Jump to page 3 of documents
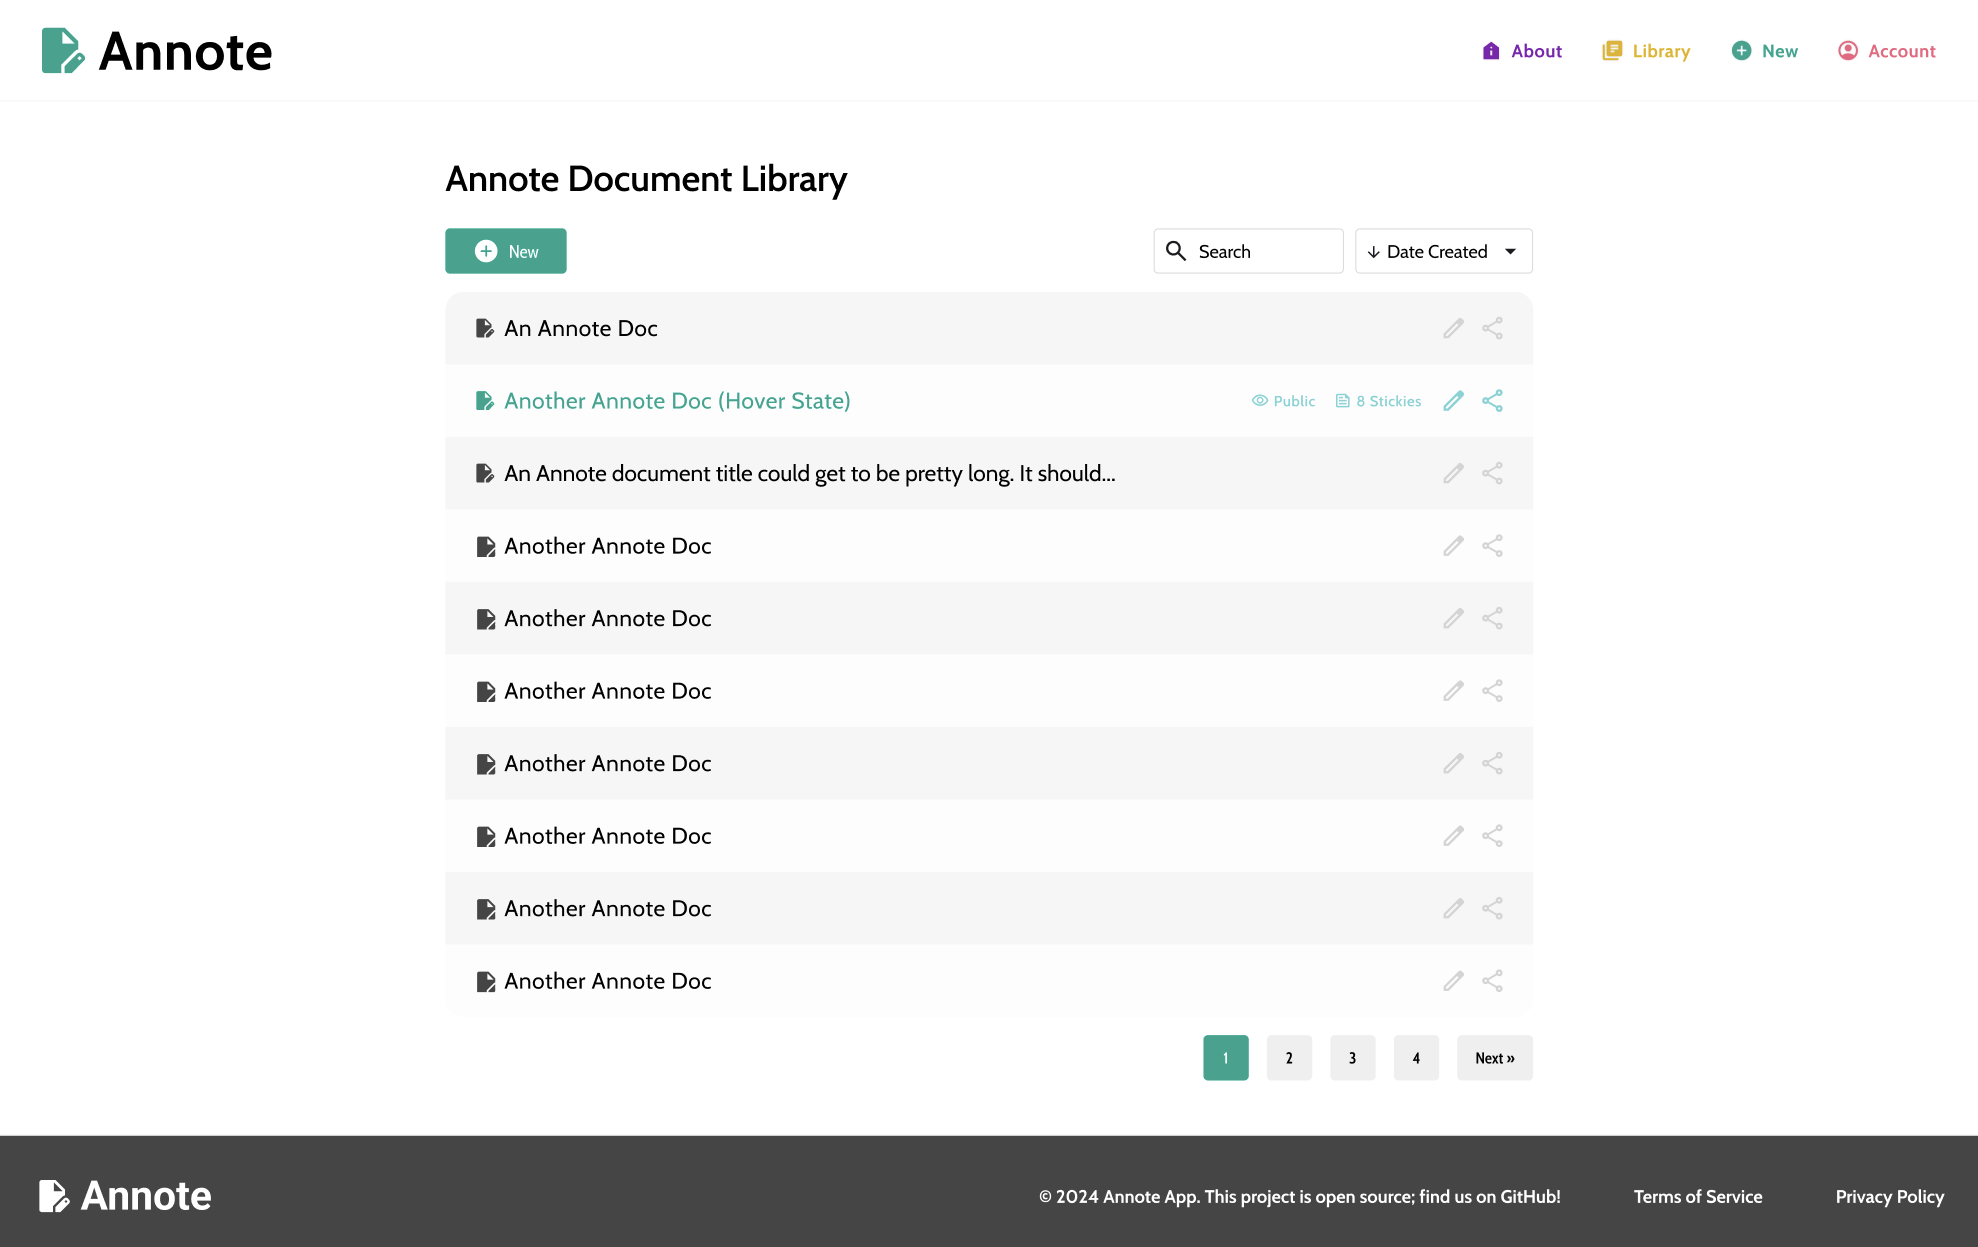 1353,1058
